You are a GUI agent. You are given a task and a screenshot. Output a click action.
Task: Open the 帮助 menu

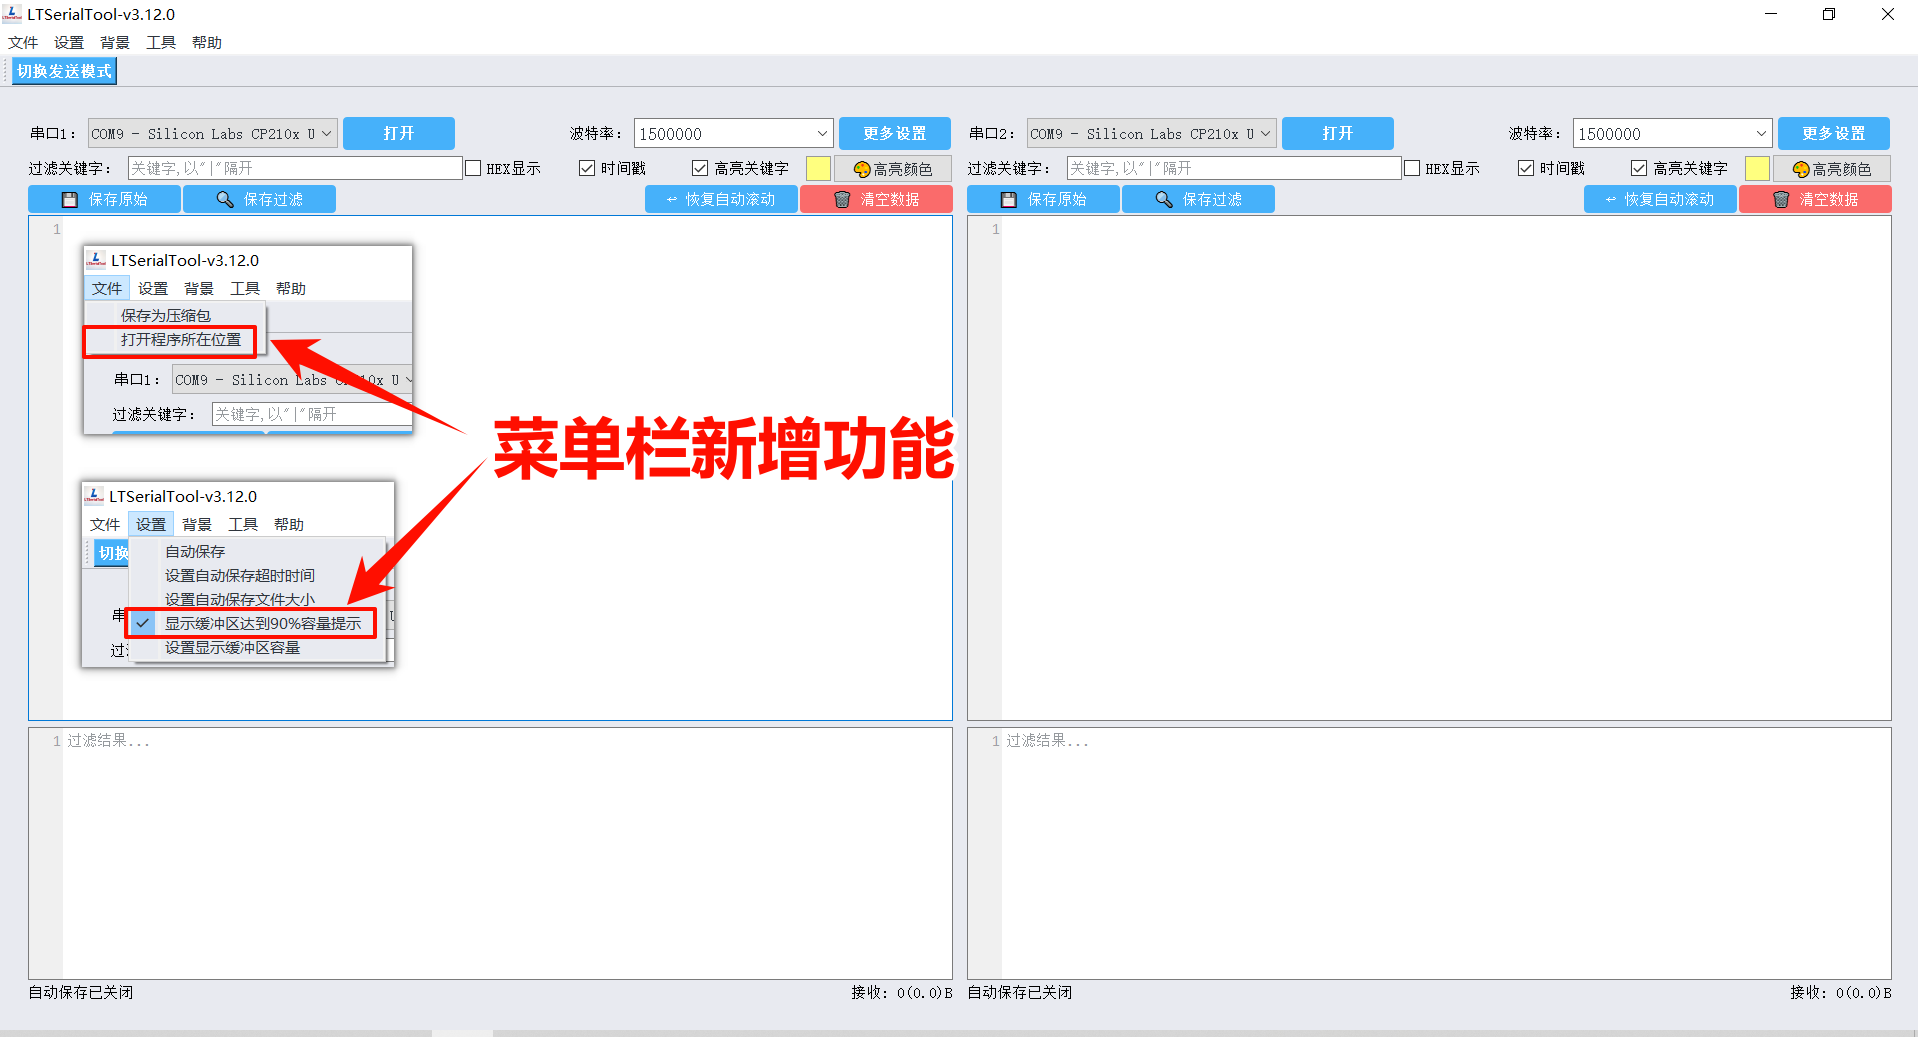click(207, 42)
